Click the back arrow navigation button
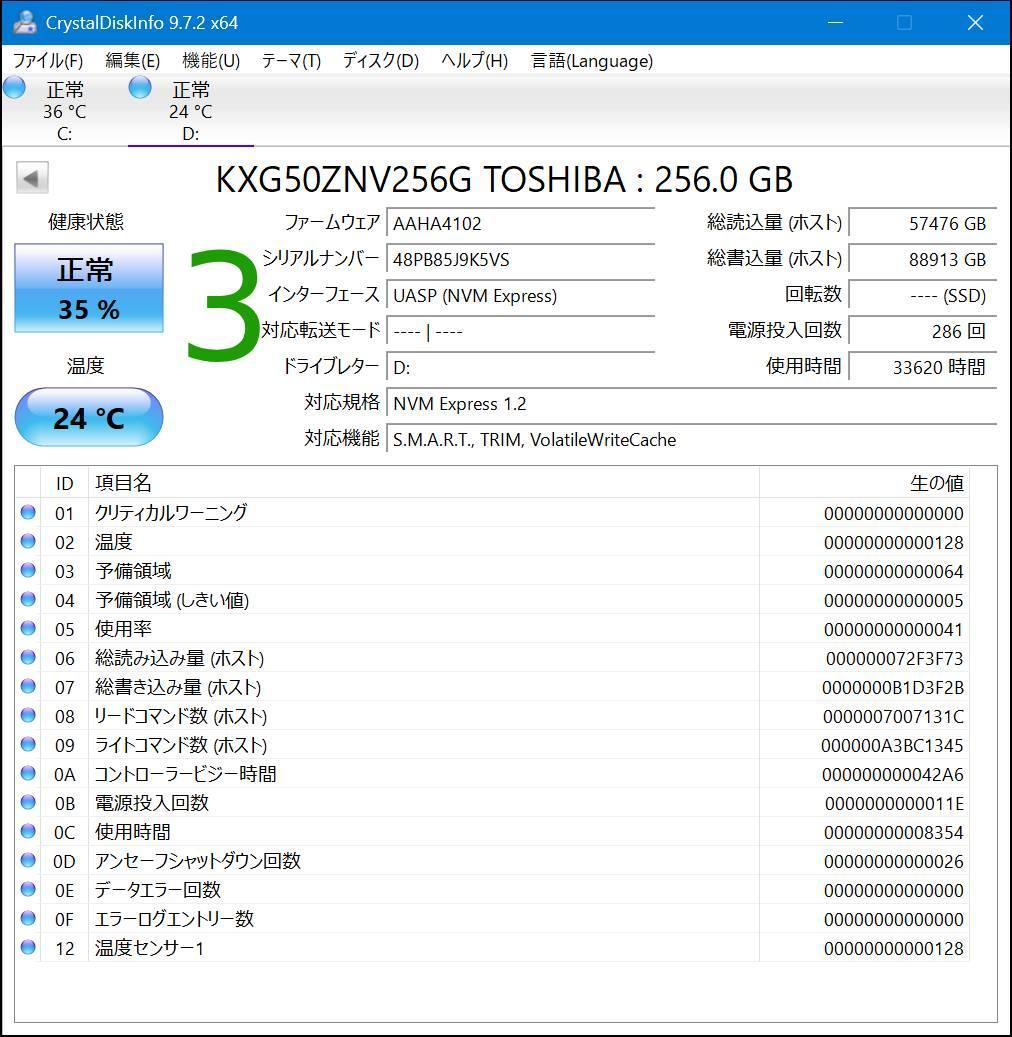 pos(32,177)
